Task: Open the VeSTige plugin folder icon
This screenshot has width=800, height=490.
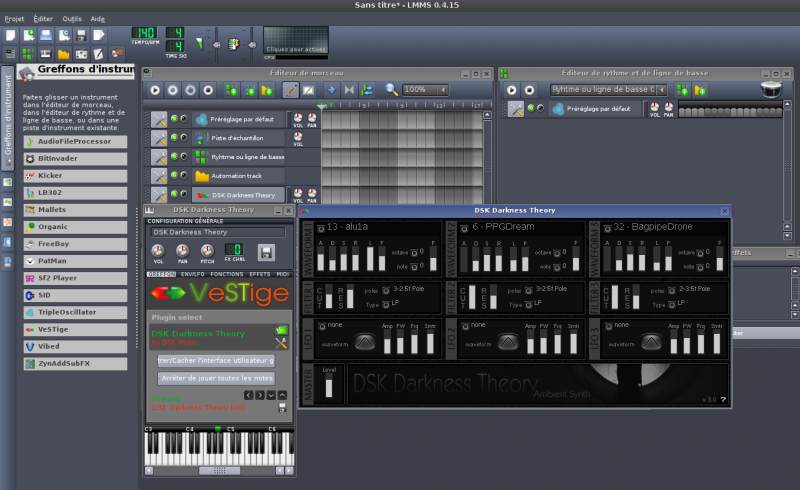Action: 281,331
